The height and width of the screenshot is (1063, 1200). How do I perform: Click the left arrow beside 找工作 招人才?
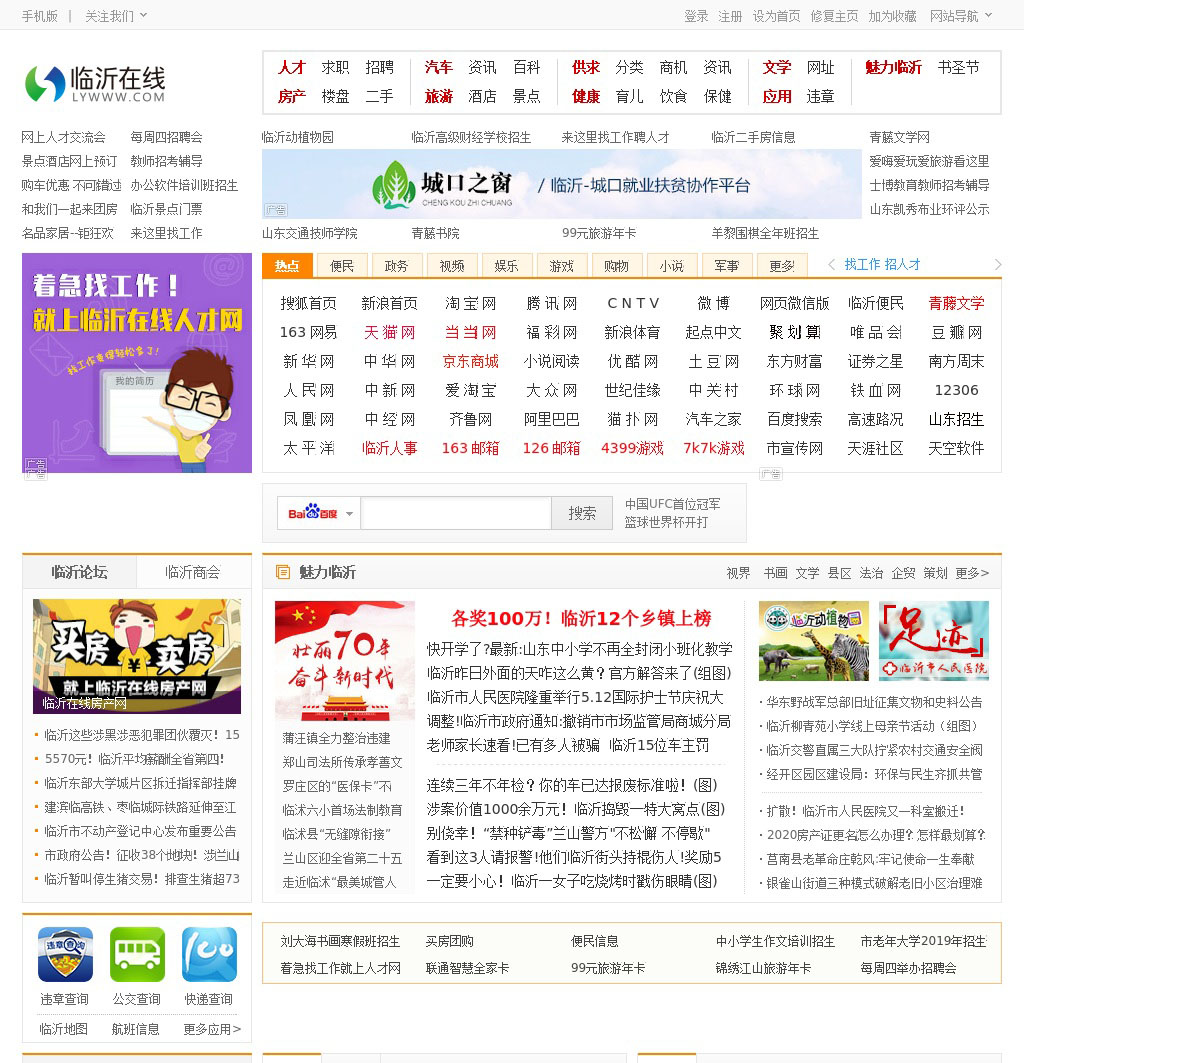click(x=832, y=265)
